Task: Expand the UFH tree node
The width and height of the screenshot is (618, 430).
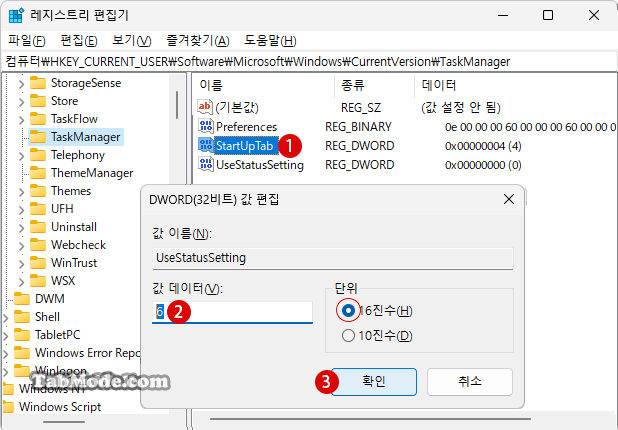Action: coord(22,210)
